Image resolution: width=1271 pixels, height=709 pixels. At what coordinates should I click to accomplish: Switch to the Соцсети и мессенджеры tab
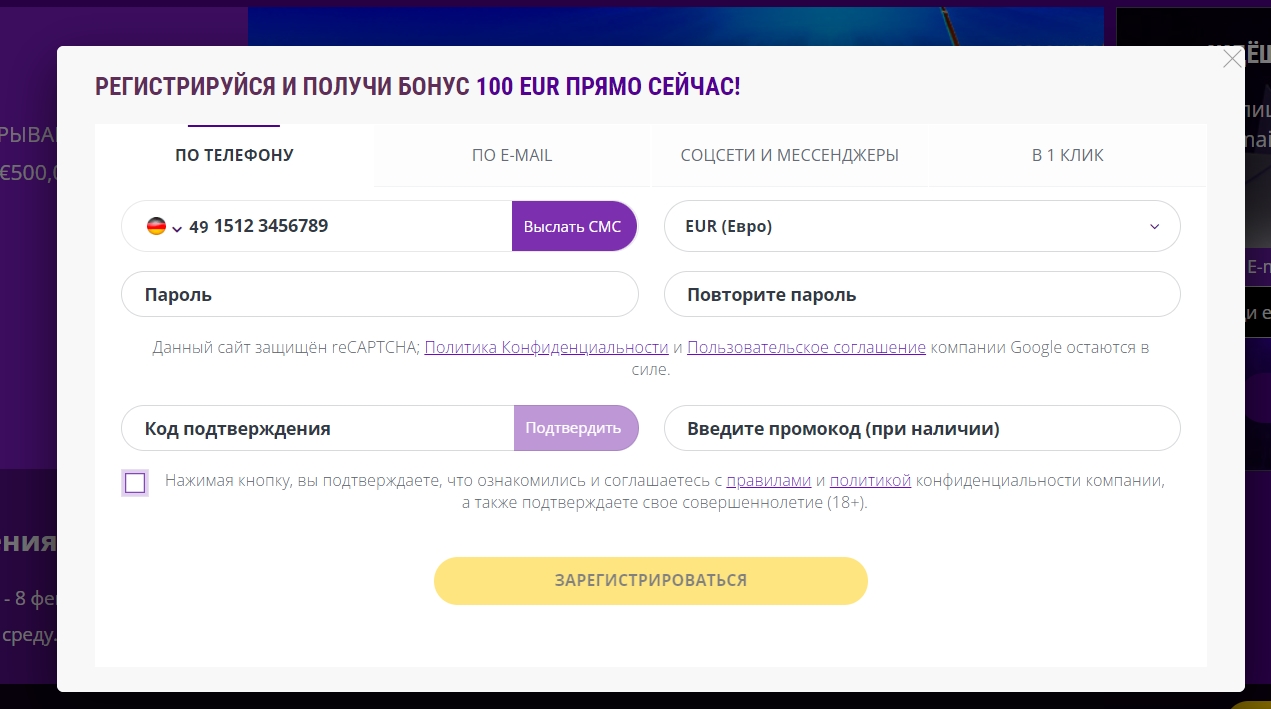[790, 155]
